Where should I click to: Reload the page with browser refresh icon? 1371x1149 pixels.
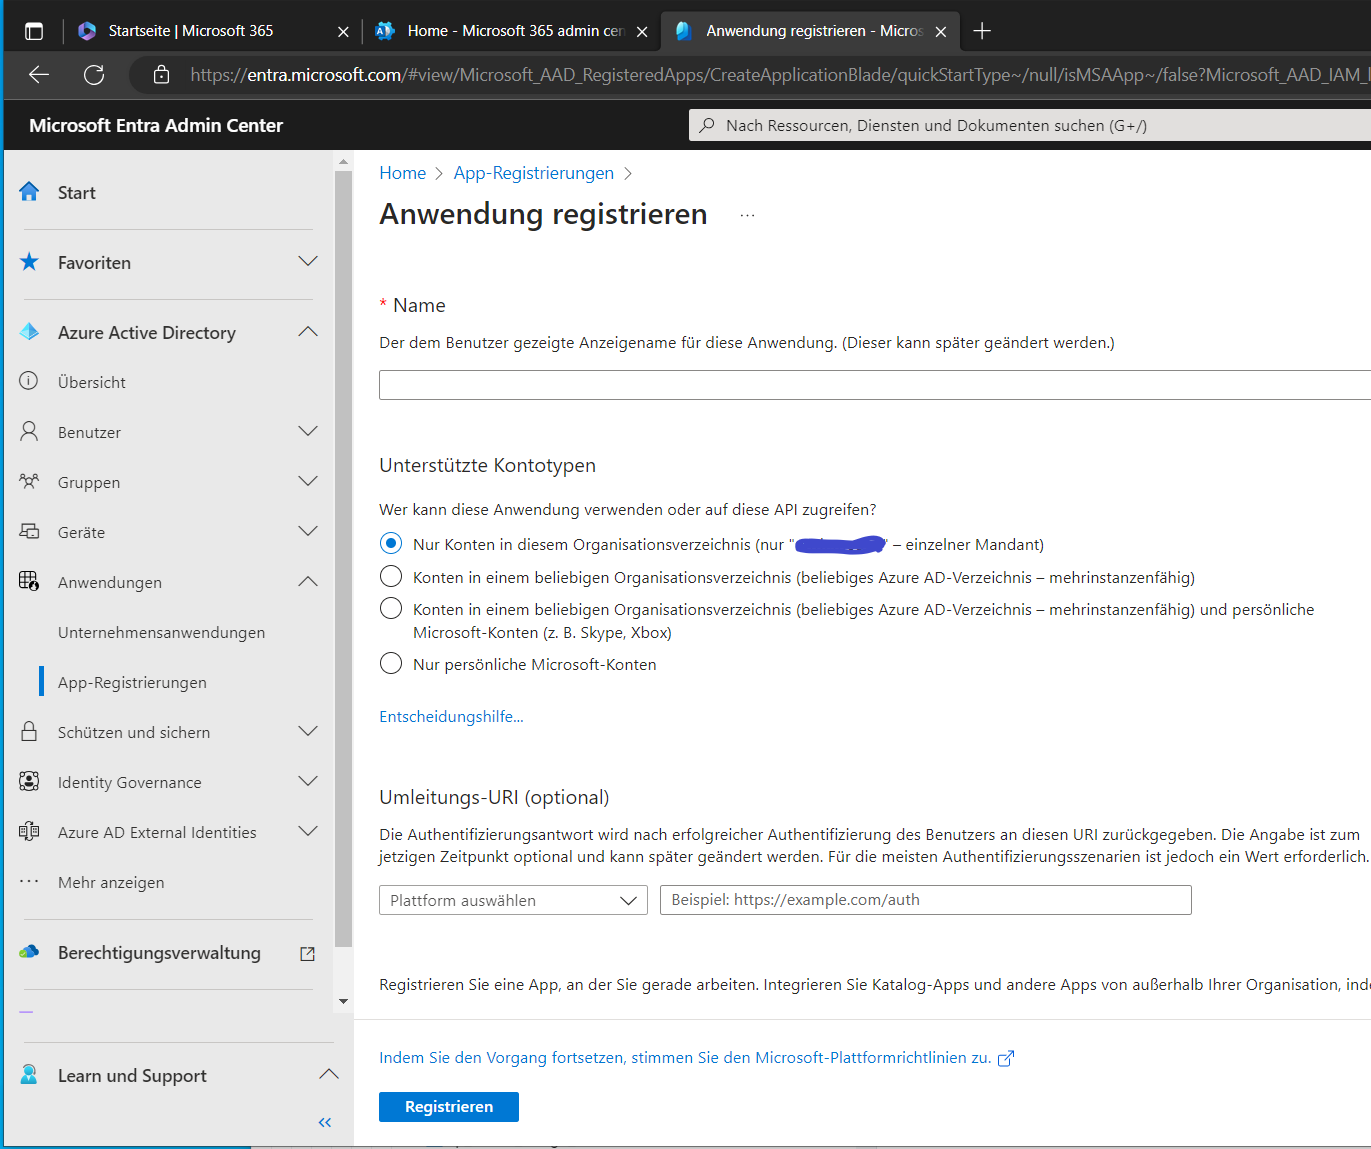94,75
